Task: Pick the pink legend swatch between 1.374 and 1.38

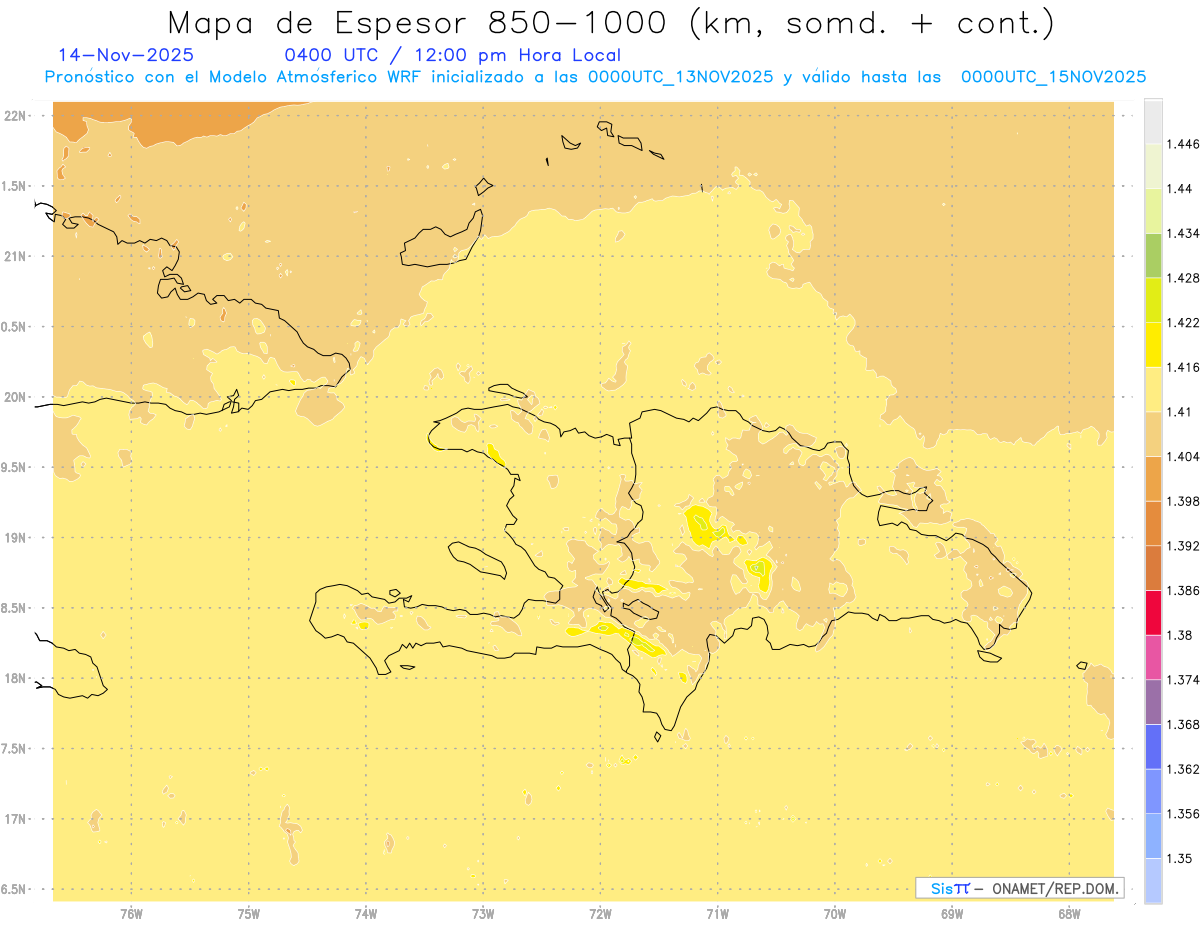Action: (x=1153, y=657)
